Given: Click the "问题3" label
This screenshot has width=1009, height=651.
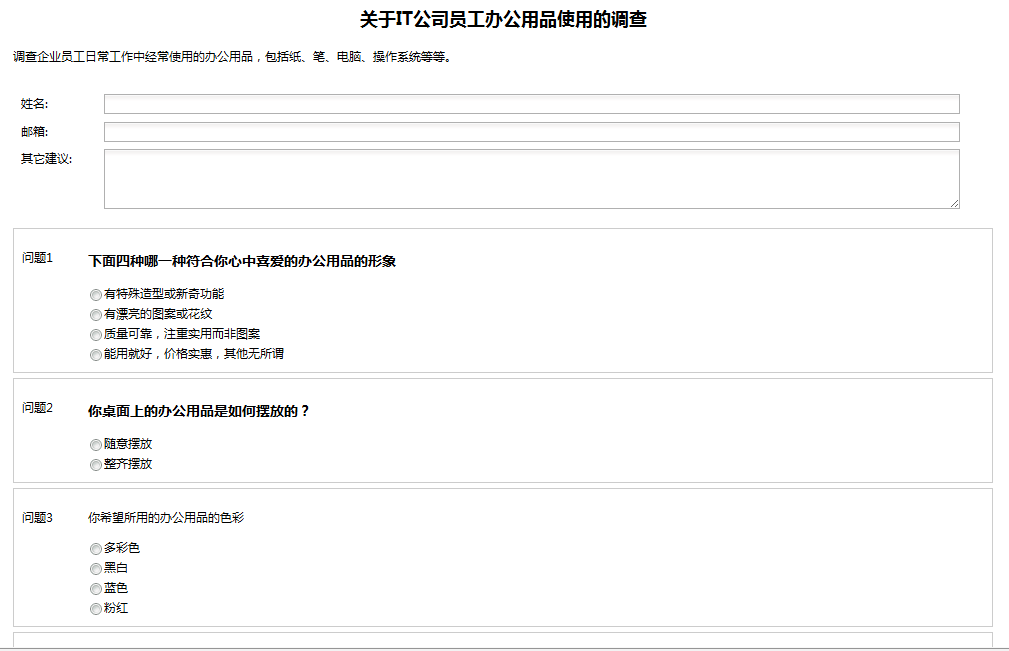Looking at the screenshot, I should (x=37, y=517).
